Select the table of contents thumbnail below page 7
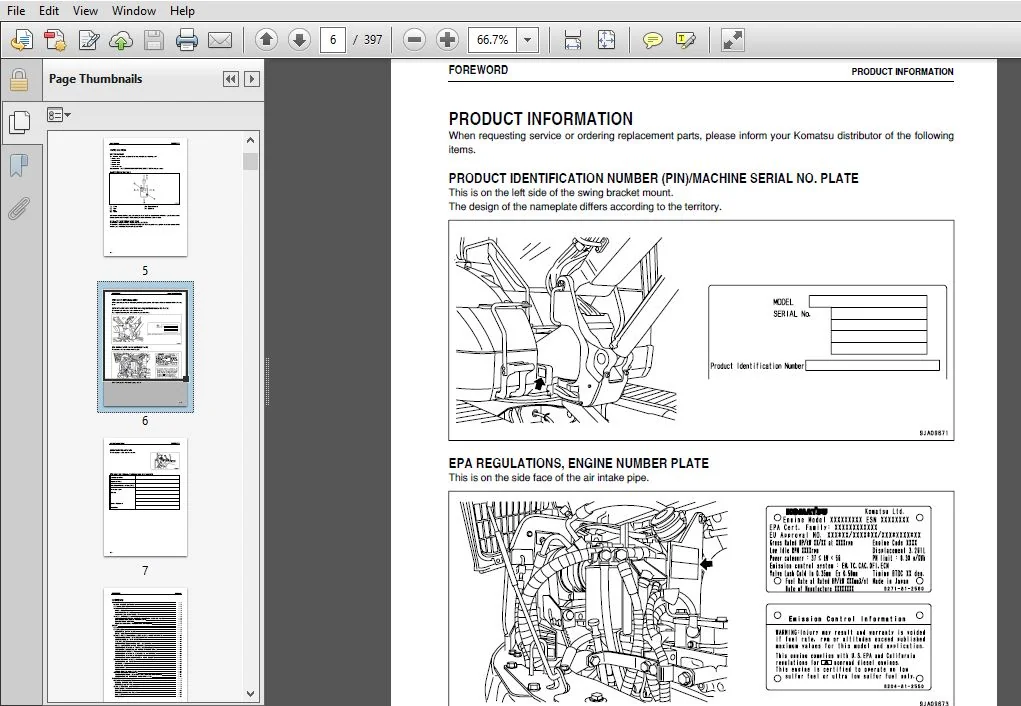The width and height of the screenshot is (1021, 706). (x=145, y=645)
